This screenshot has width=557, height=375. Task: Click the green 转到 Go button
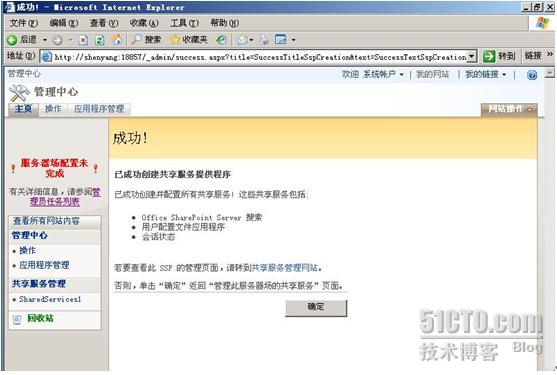tap(499, 56)
